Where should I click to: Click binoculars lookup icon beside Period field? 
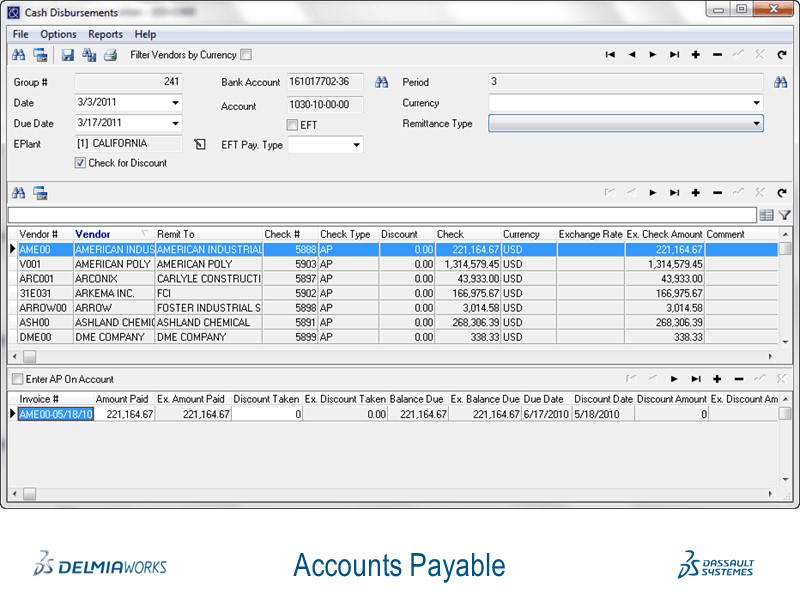click(781, 82)
